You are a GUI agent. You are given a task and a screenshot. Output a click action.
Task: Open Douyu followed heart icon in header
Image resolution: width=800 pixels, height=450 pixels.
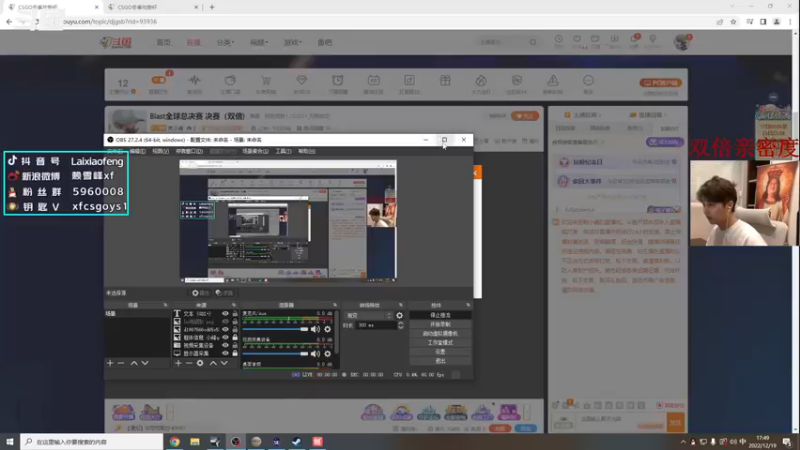(x=577, y=41)
